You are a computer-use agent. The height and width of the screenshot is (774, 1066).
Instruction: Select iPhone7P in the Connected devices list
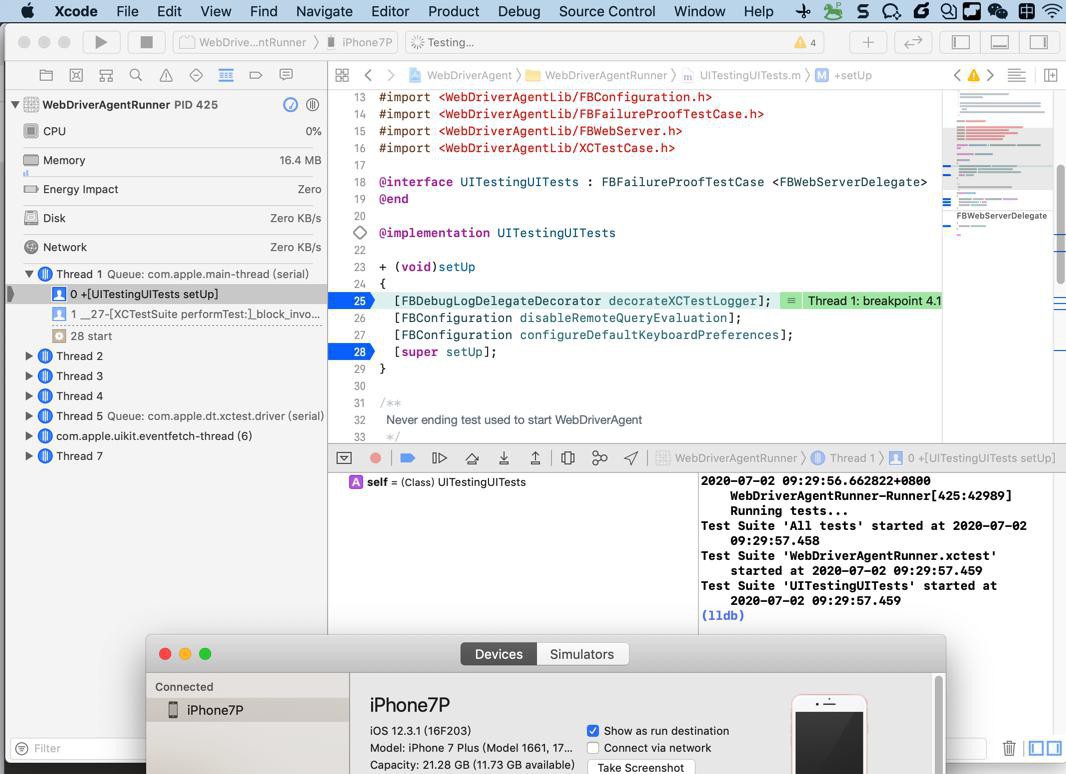coord(247,710)
